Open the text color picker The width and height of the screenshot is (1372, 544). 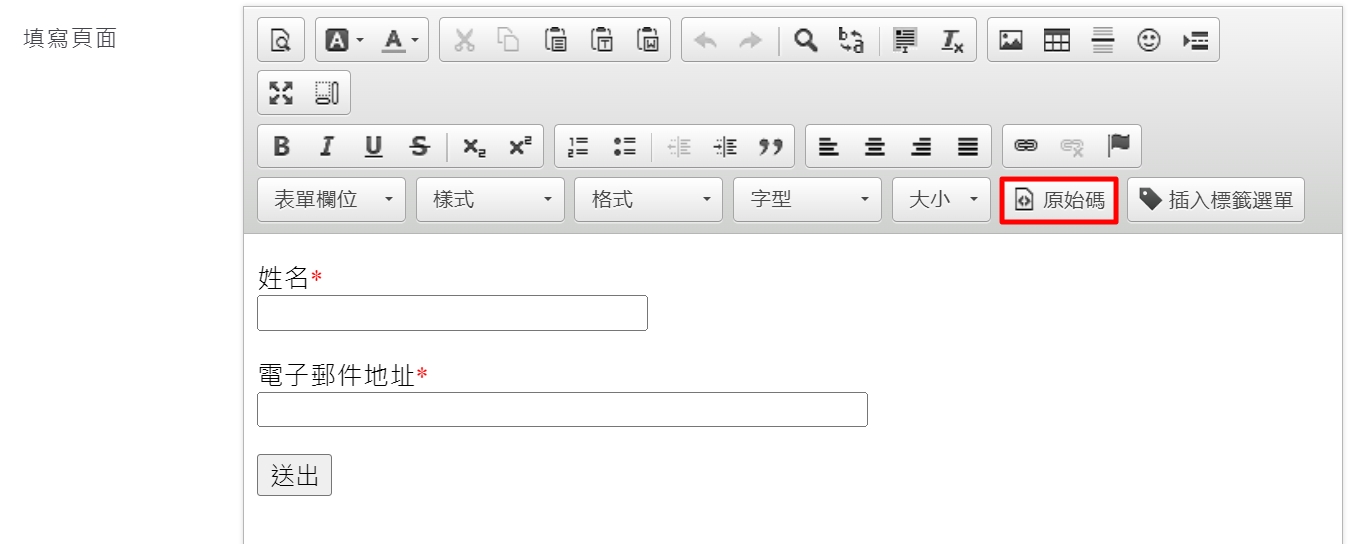tap(402, 40)
